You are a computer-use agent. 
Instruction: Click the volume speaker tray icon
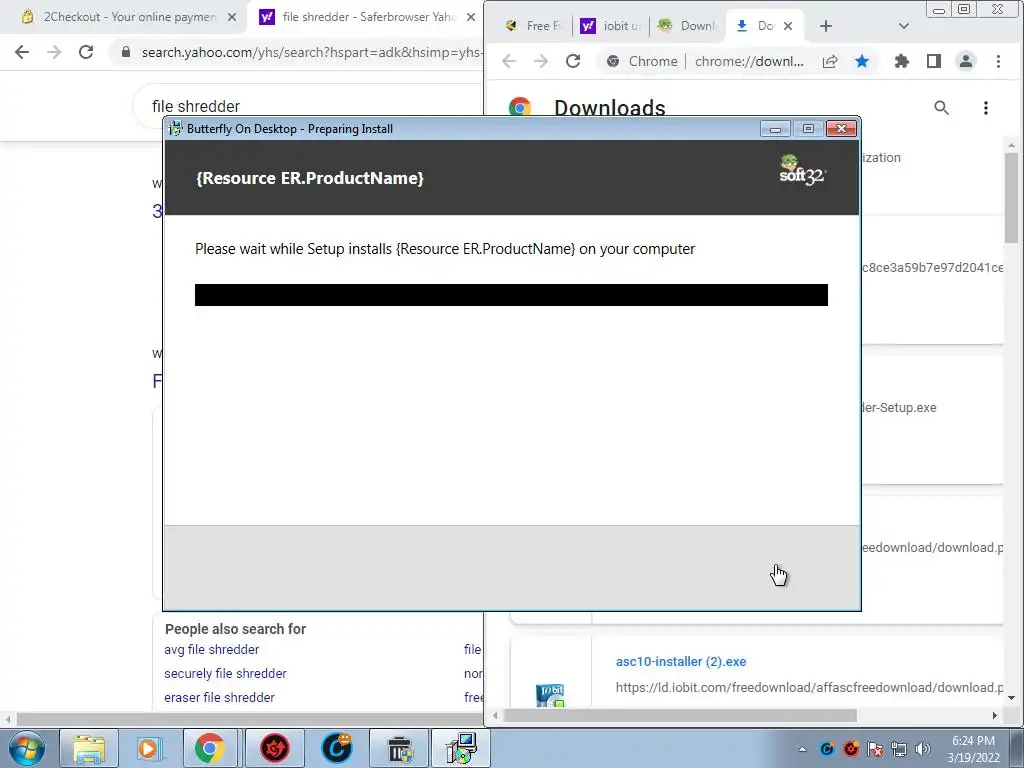click(923, 749)
